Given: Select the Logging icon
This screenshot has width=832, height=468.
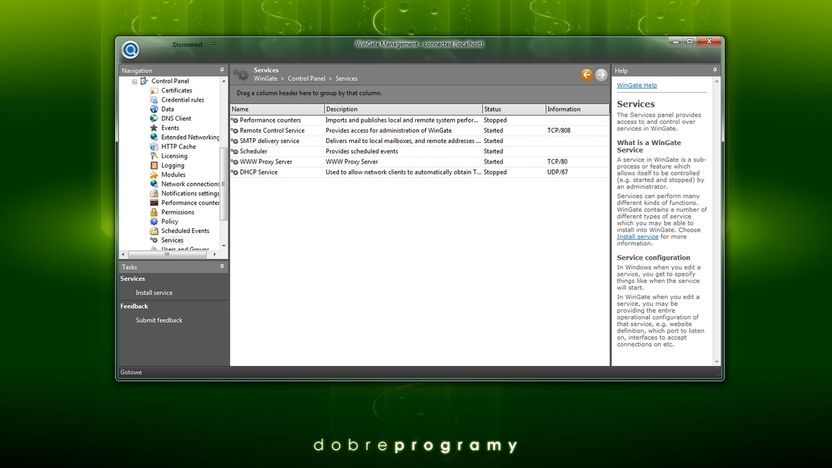Looking at the screenshot, I should click(154, 166).
